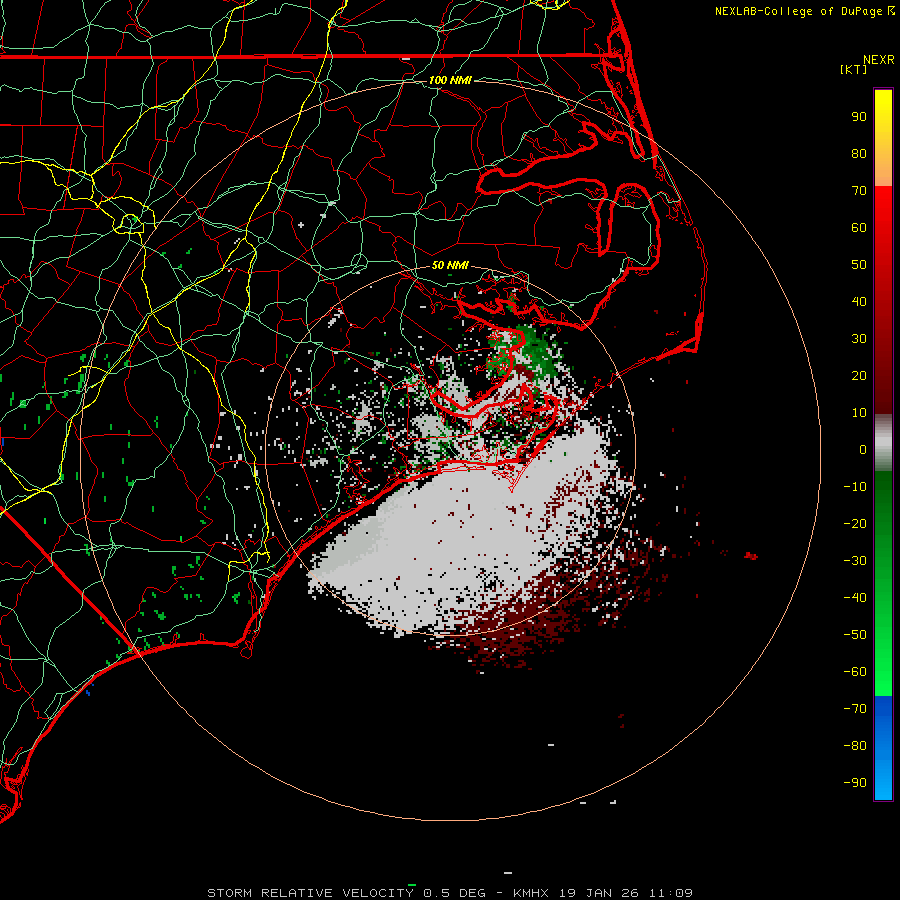Click the -90 value on velocity scale
This screenshot has width=900, height=900.
pyautogui.click(x=855, y=783)
